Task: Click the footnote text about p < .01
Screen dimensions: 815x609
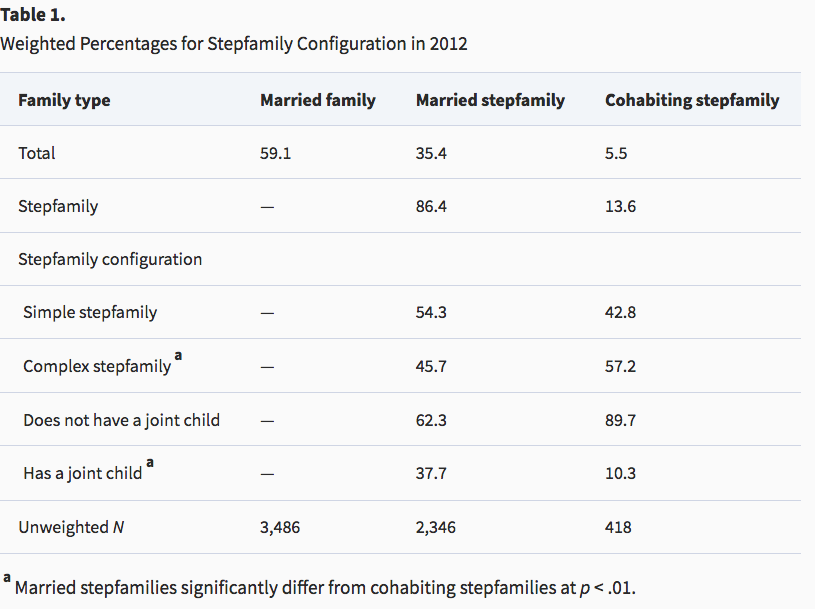Action: click(324, 587)
